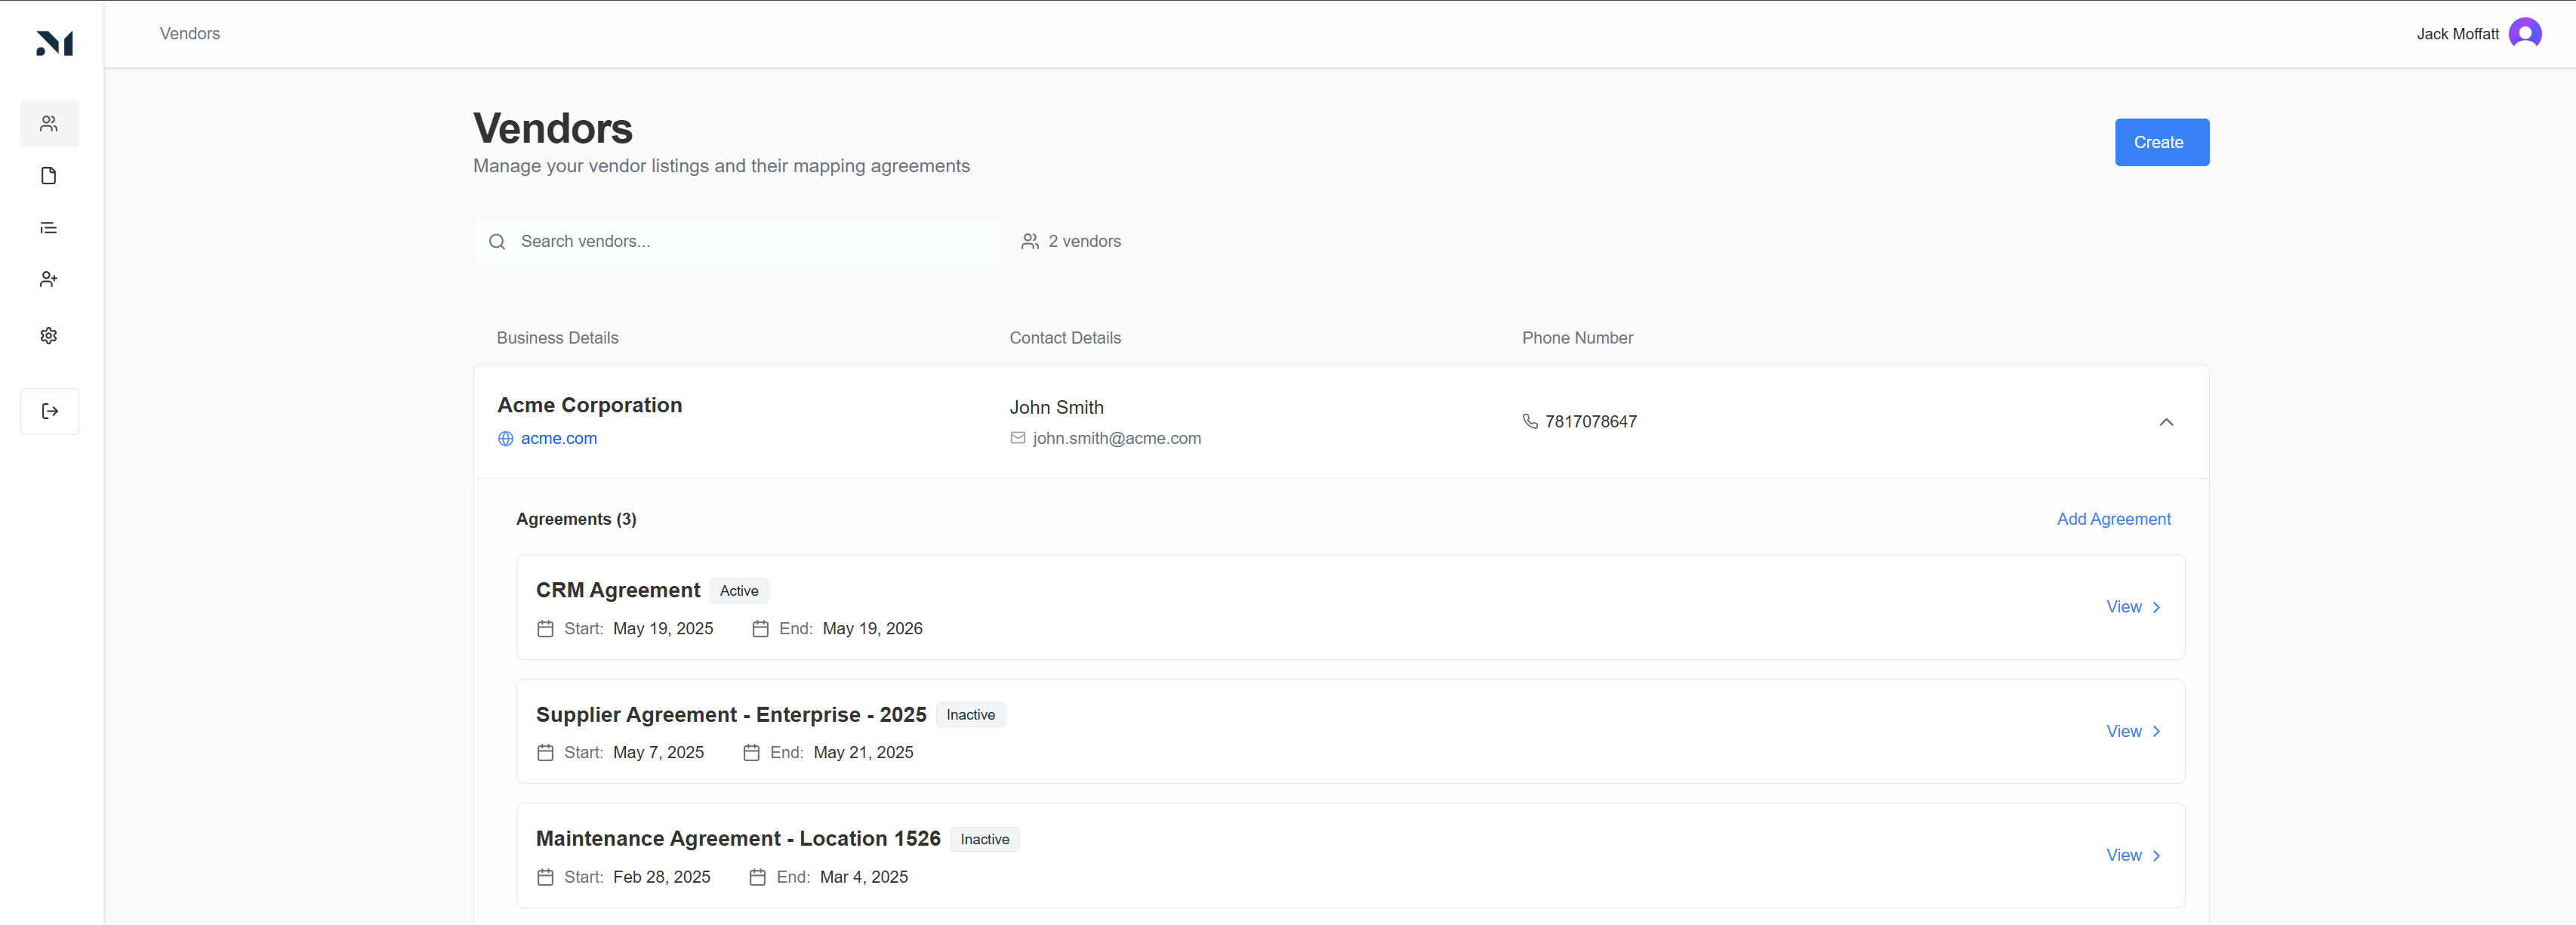Click the logout icon at the sidebar bottom
Viewport: 2576px width, 925px height.
coord(49,411)
